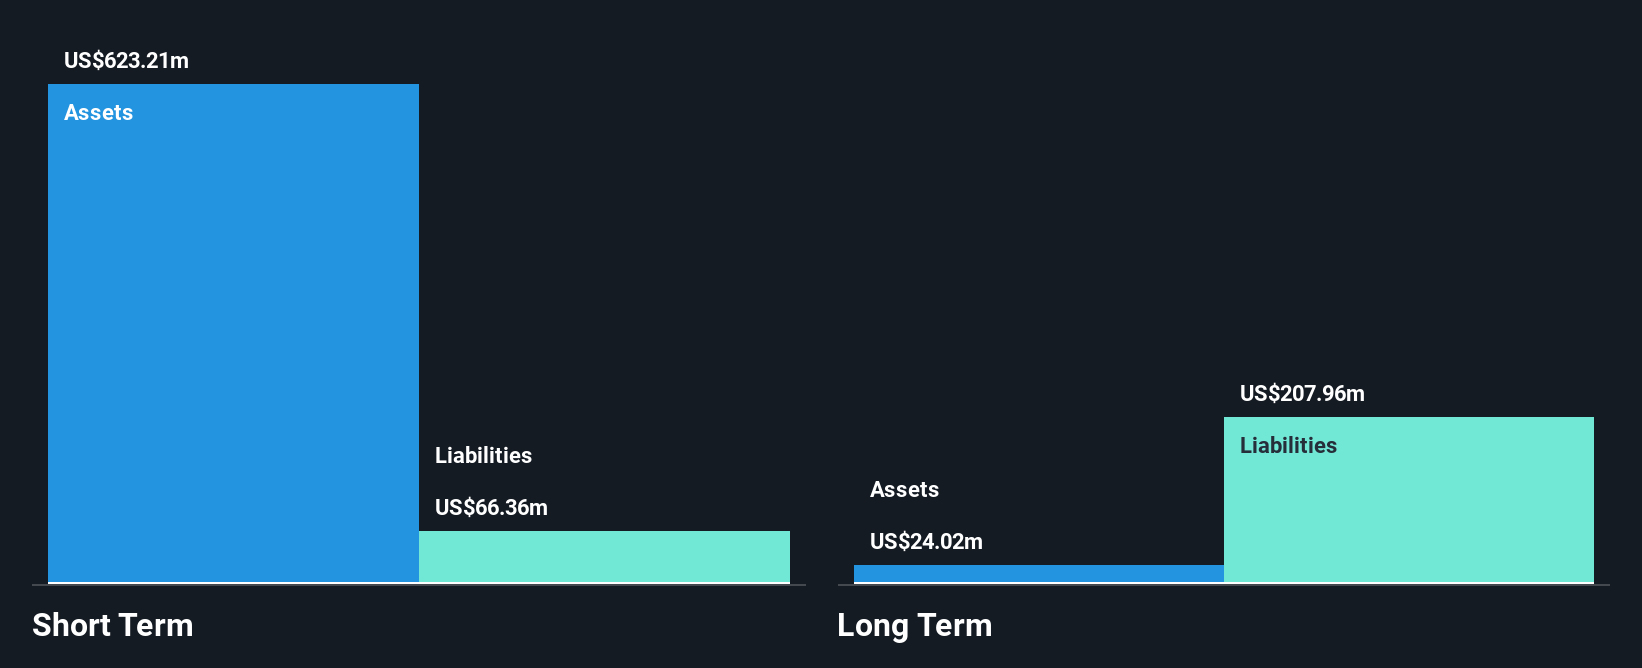Click the word Term in Short Term
The width and height of the screenshot is (1642, 668).
pyautogui.click(x=157, y=625)
